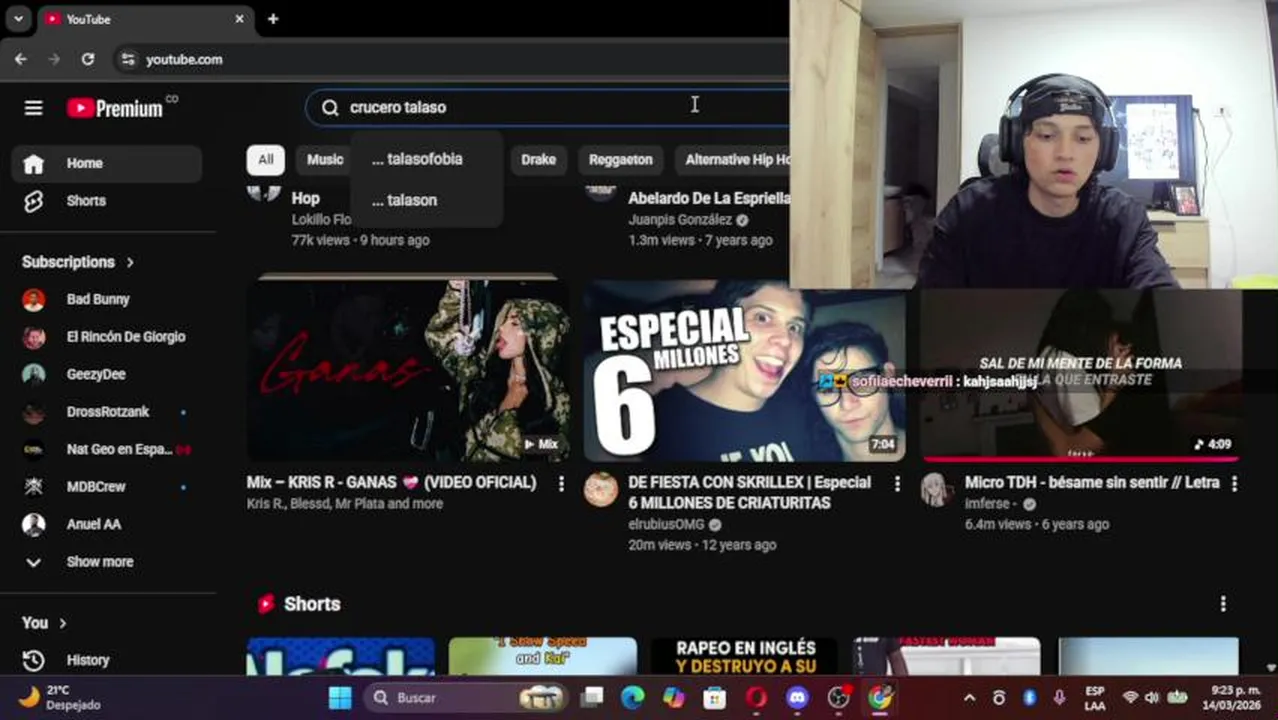Select the 'Music' filter chip
This screenshot has width=1278, height=720.
324,159
